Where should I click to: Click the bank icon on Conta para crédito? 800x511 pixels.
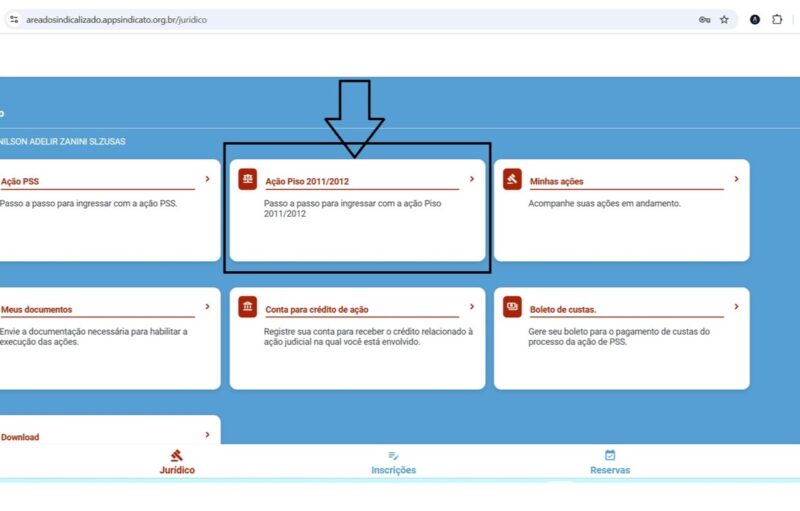(x=248, y=308)
